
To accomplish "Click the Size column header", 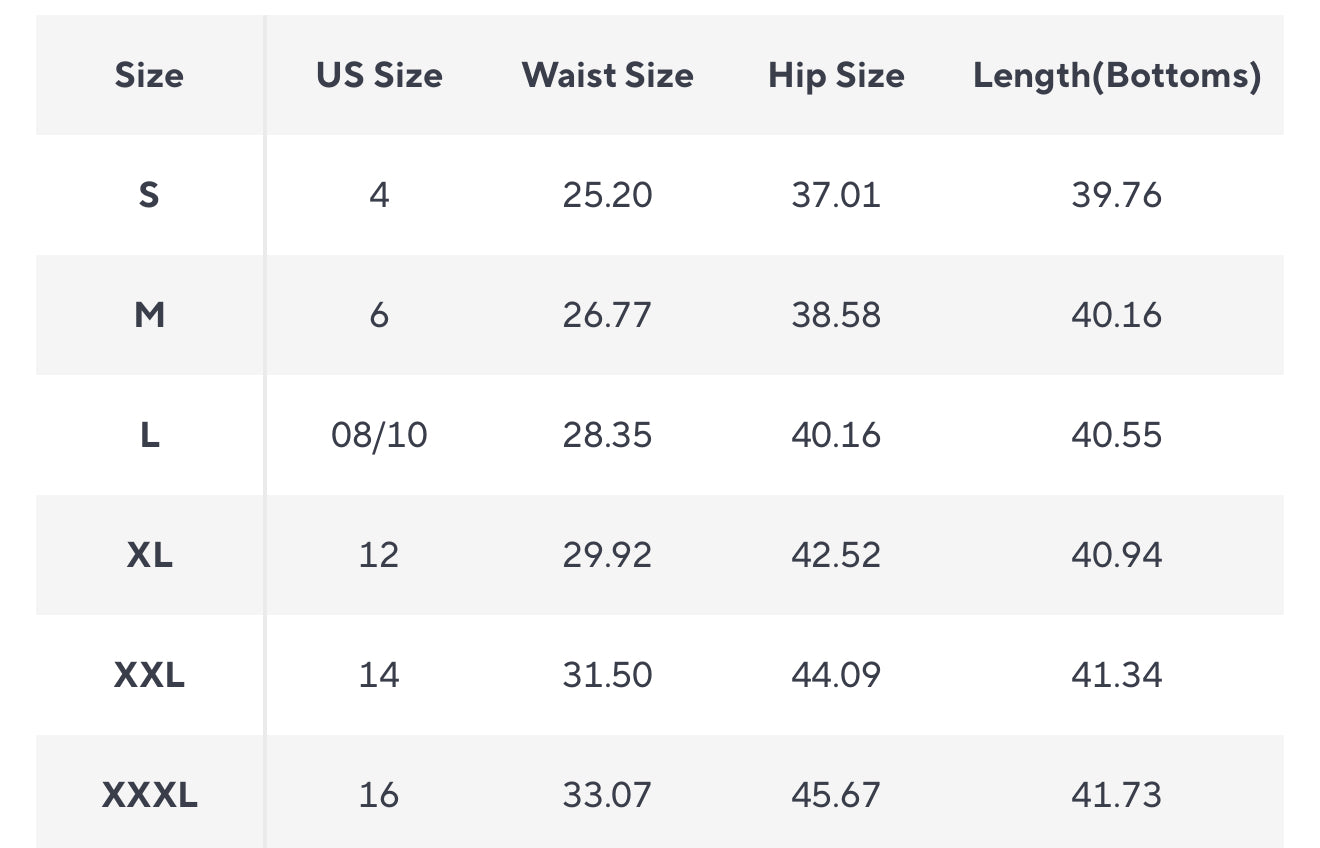I will click(x=149, y=75).
